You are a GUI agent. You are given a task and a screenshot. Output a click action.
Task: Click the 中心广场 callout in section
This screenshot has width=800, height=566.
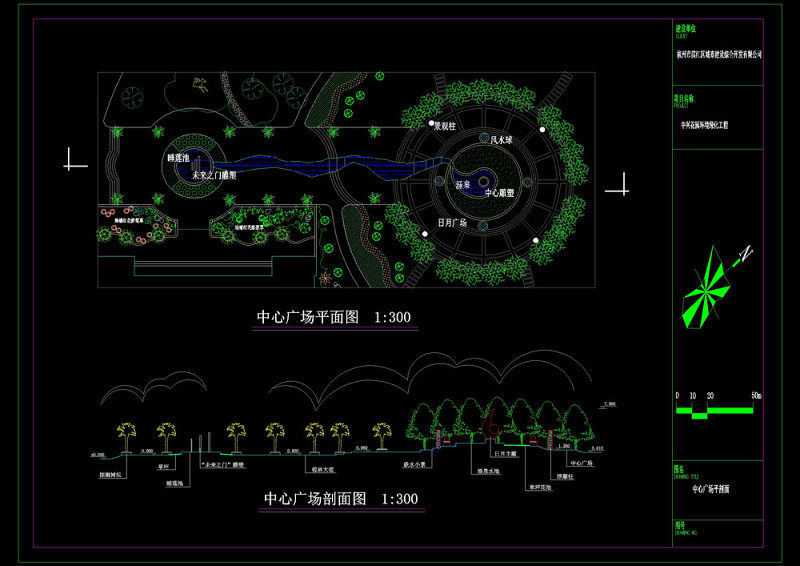tap(581, 463)
